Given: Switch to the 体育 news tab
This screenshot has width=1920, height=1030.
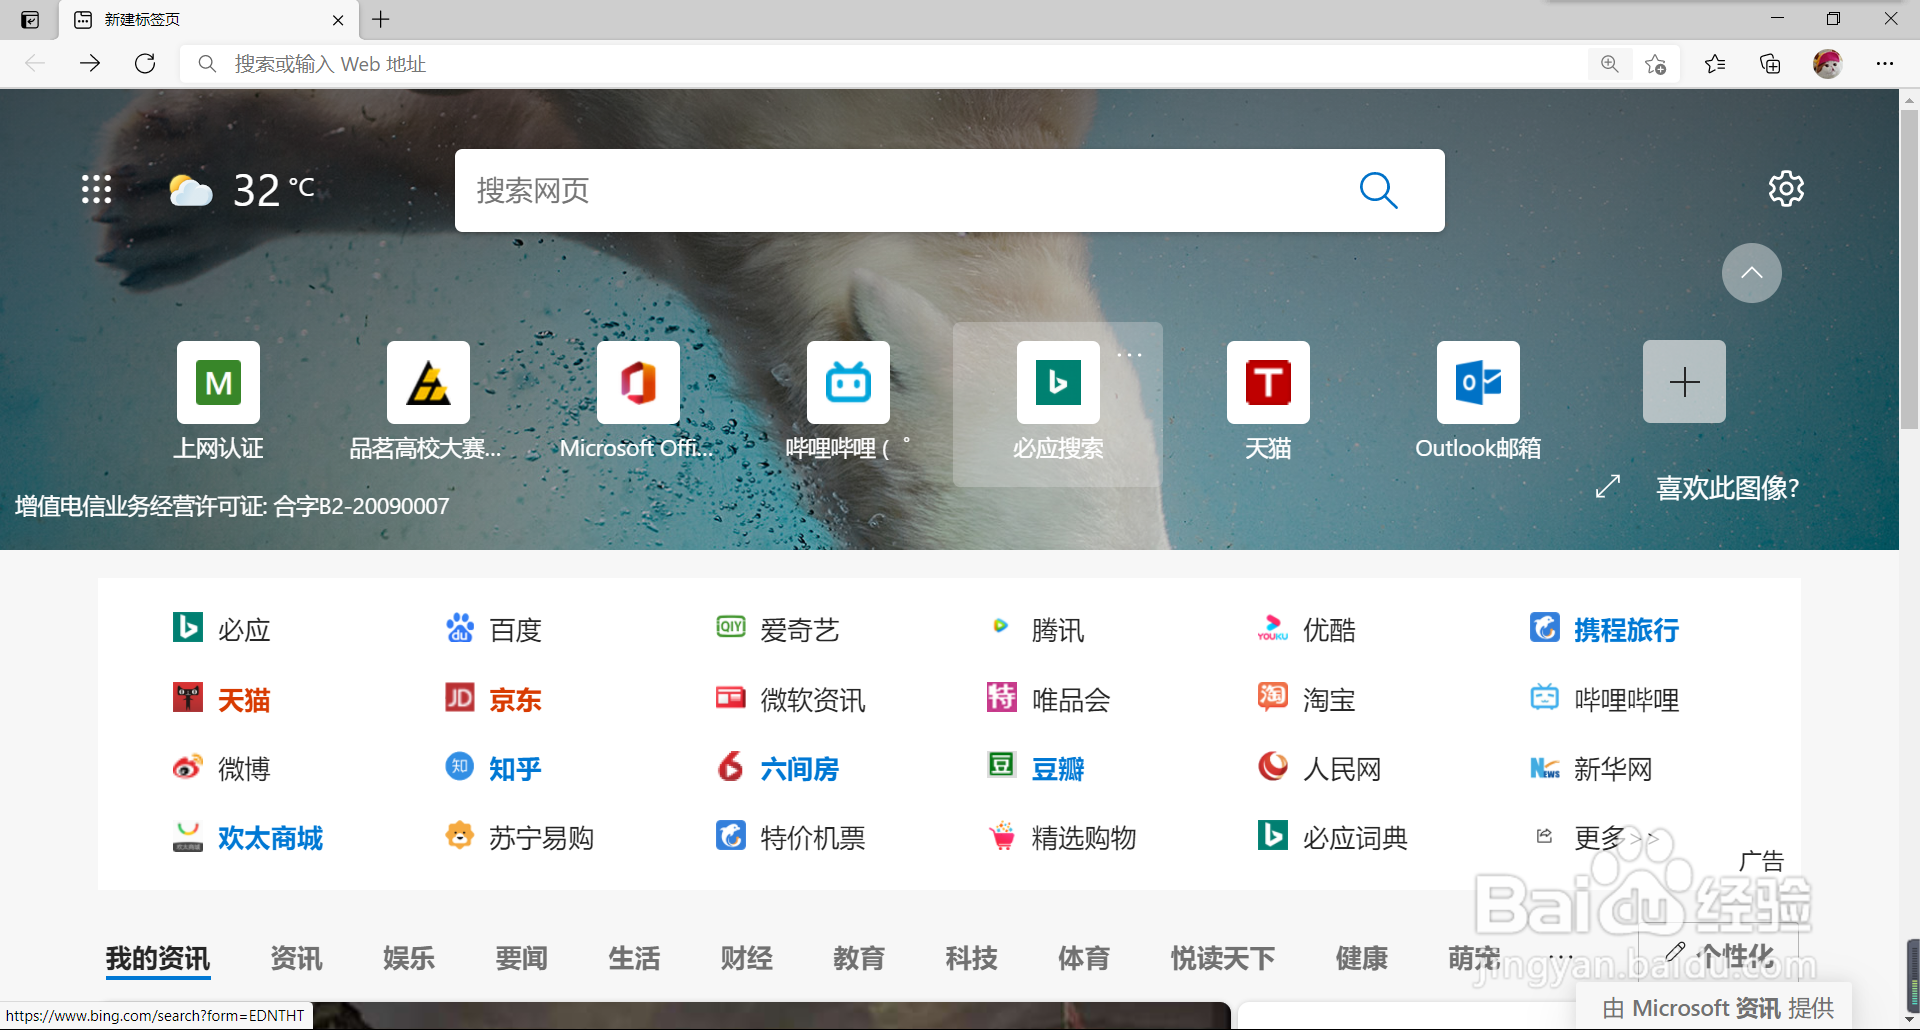Looking at the screenshot, I should (1084, 958).
